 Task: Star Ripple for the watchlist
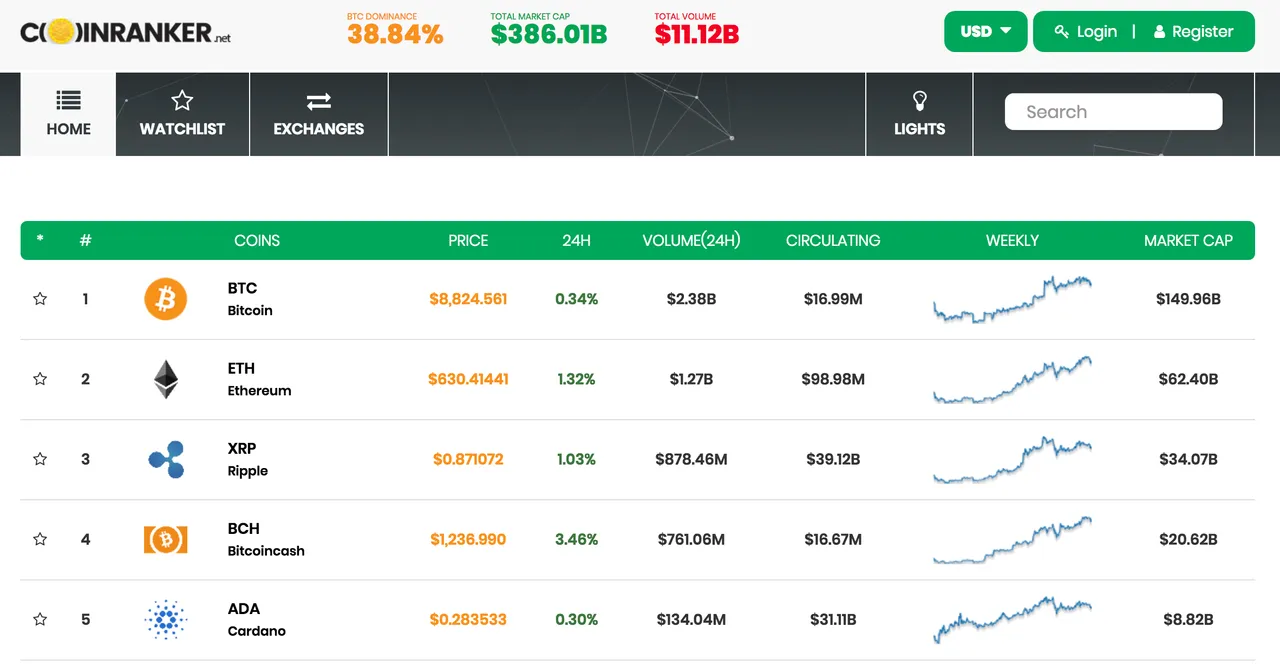(x=40, y=459)
